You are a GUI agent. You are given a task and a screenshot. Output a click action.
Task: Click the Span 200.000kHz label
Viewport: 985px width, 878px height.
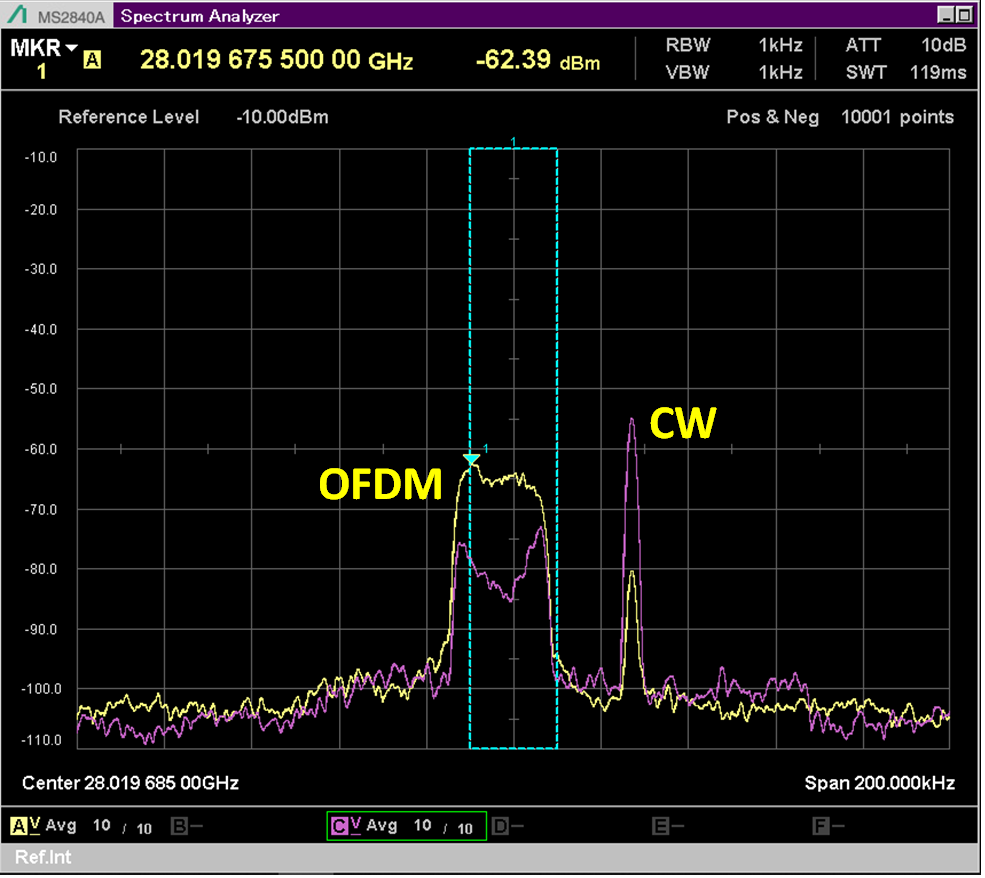coord(879,782)
